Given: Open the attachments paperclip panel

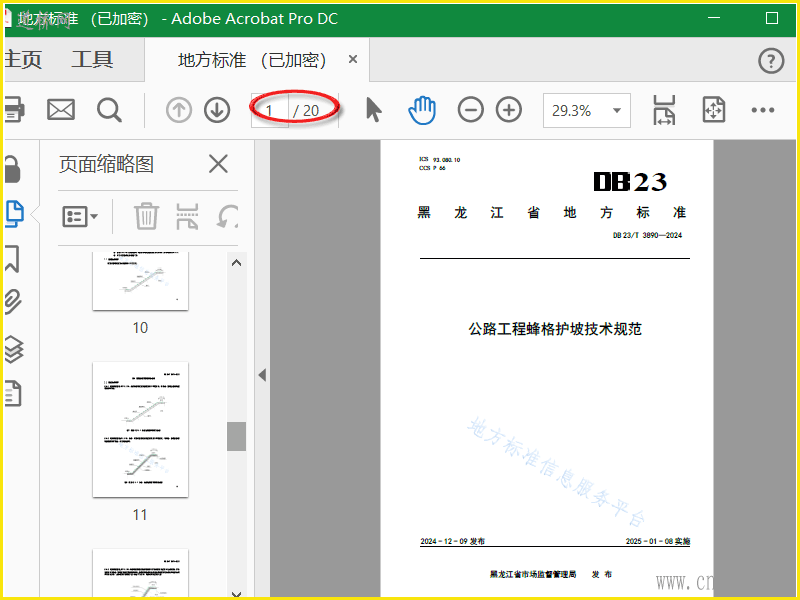Looking at the screenshot, I should (13, 302).
